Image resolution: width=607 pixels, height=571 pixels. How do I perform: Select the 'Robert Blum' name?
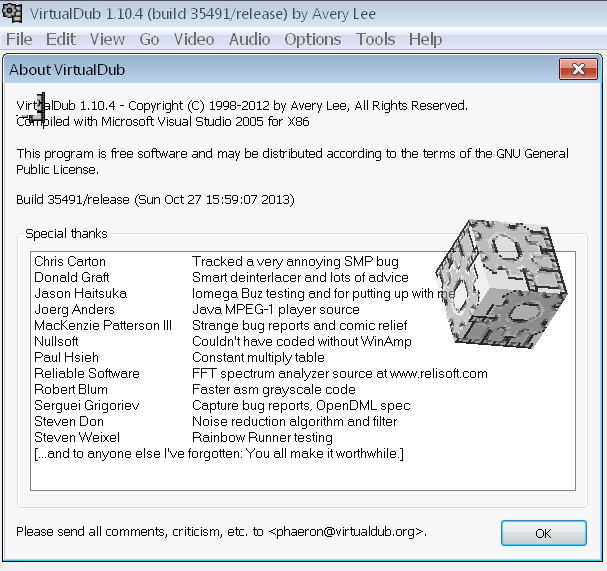71,389
